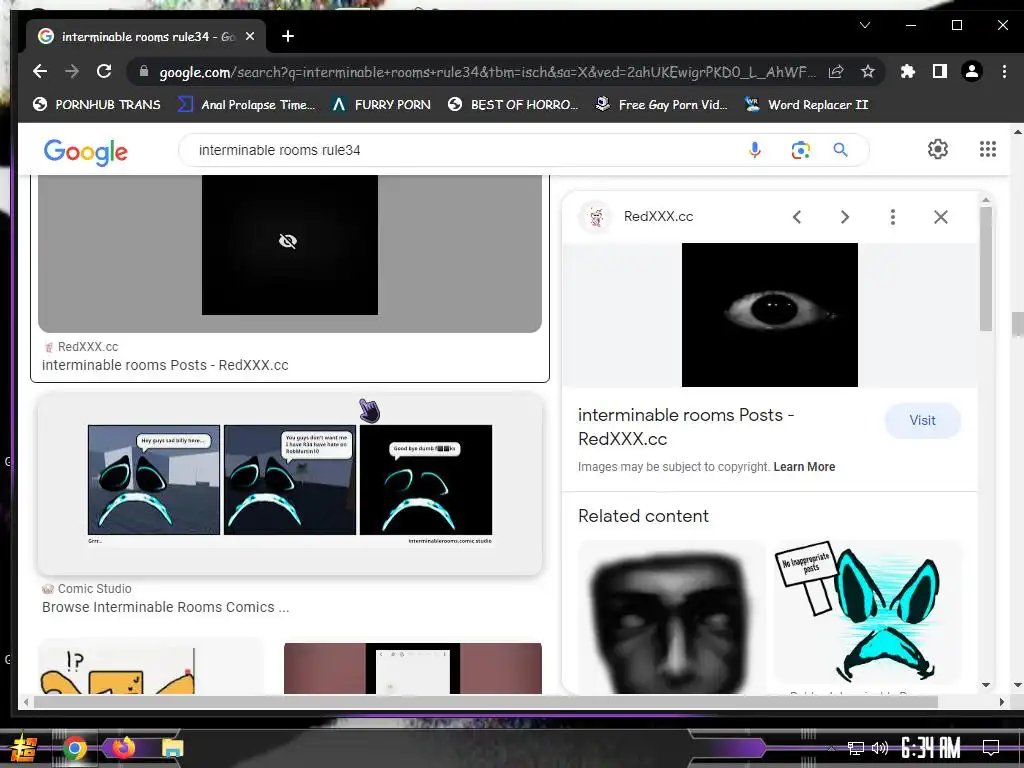Share this page from address bar

tap(836, 72)
